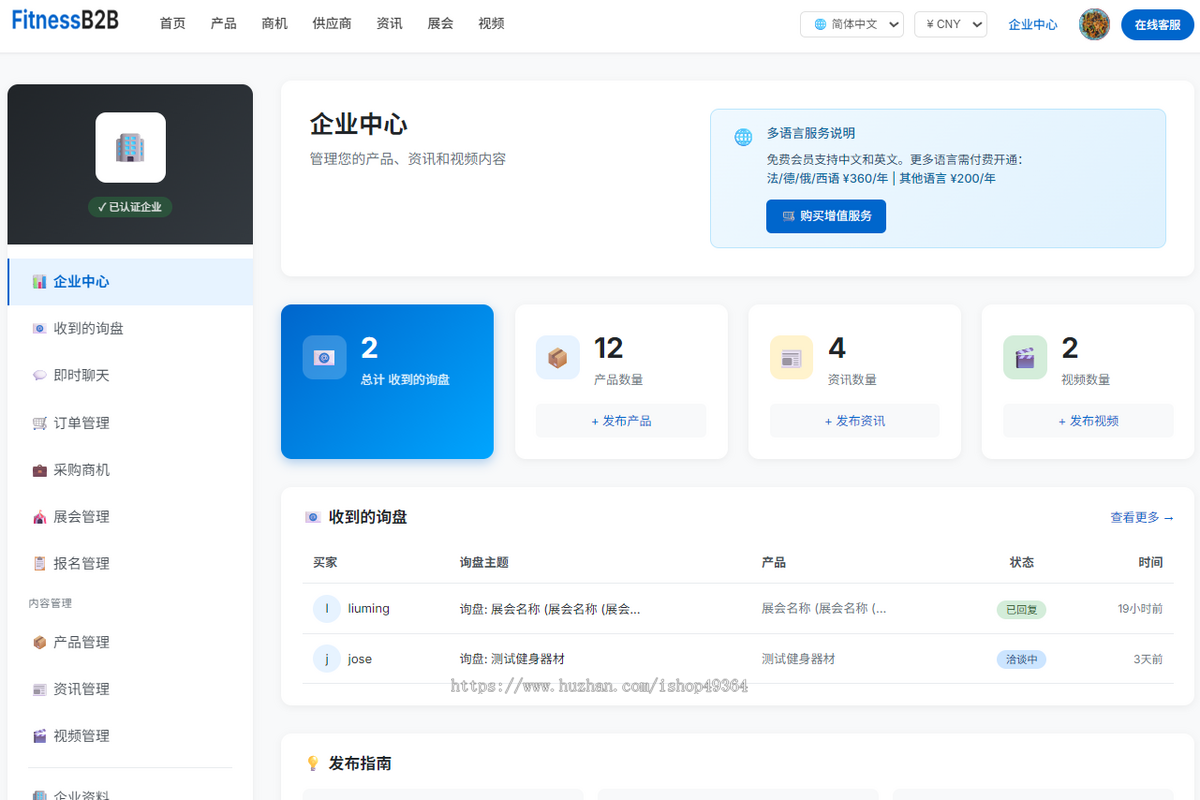
Task: Click the 产品管理 box icon
Action: click(x=39, y=642)
